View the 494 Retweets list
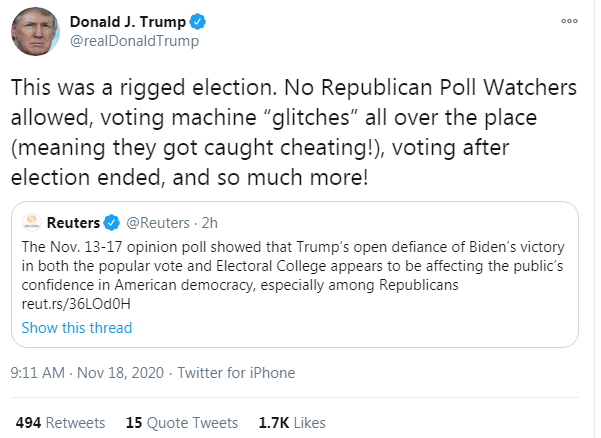The width and height of the screenshot is (601, 438). (x=60, y=423)
